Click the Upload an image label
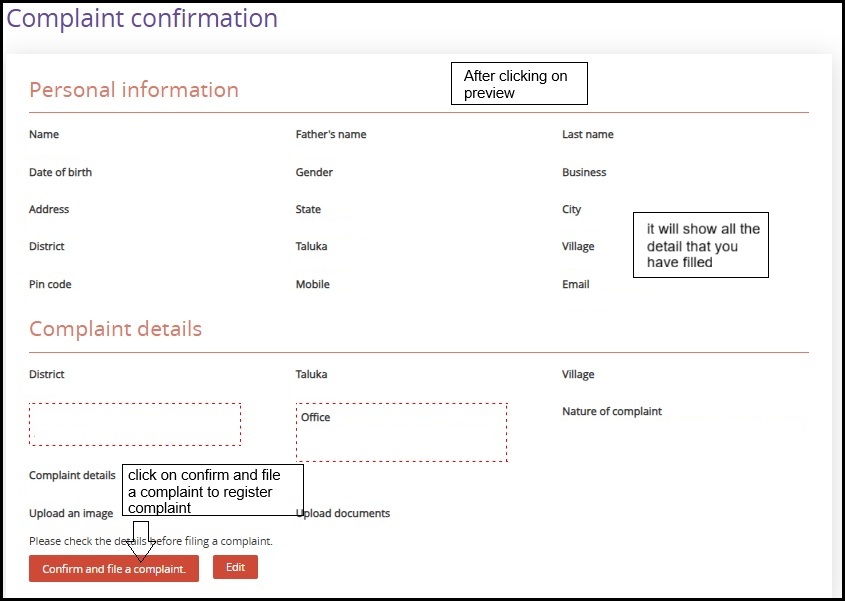The image size is (845, 601). coord(71,514)
